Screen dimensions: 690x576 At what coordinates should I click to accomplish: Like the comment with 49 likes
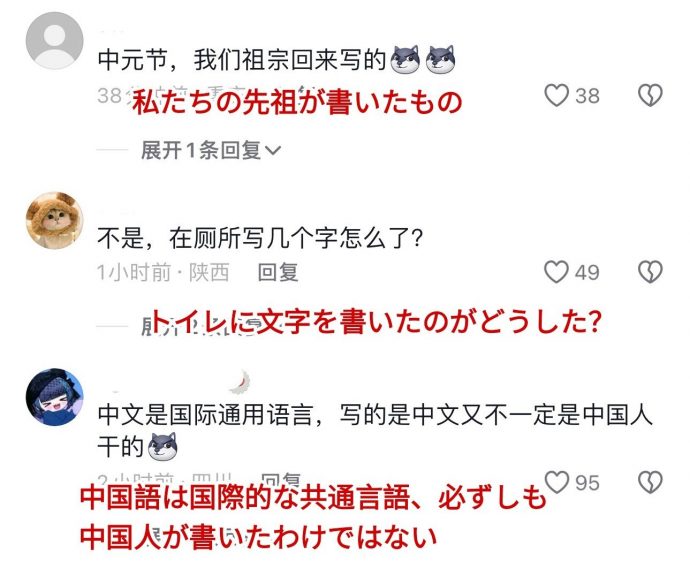click(x=556, y=272)
